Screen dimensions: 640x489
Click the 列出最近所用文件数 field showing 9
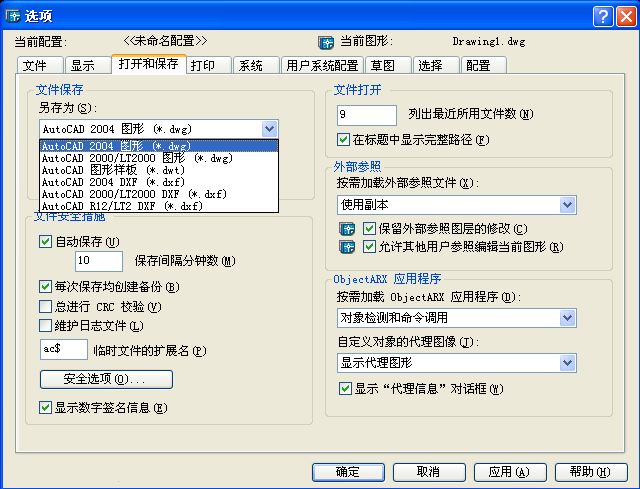point(367,115)
